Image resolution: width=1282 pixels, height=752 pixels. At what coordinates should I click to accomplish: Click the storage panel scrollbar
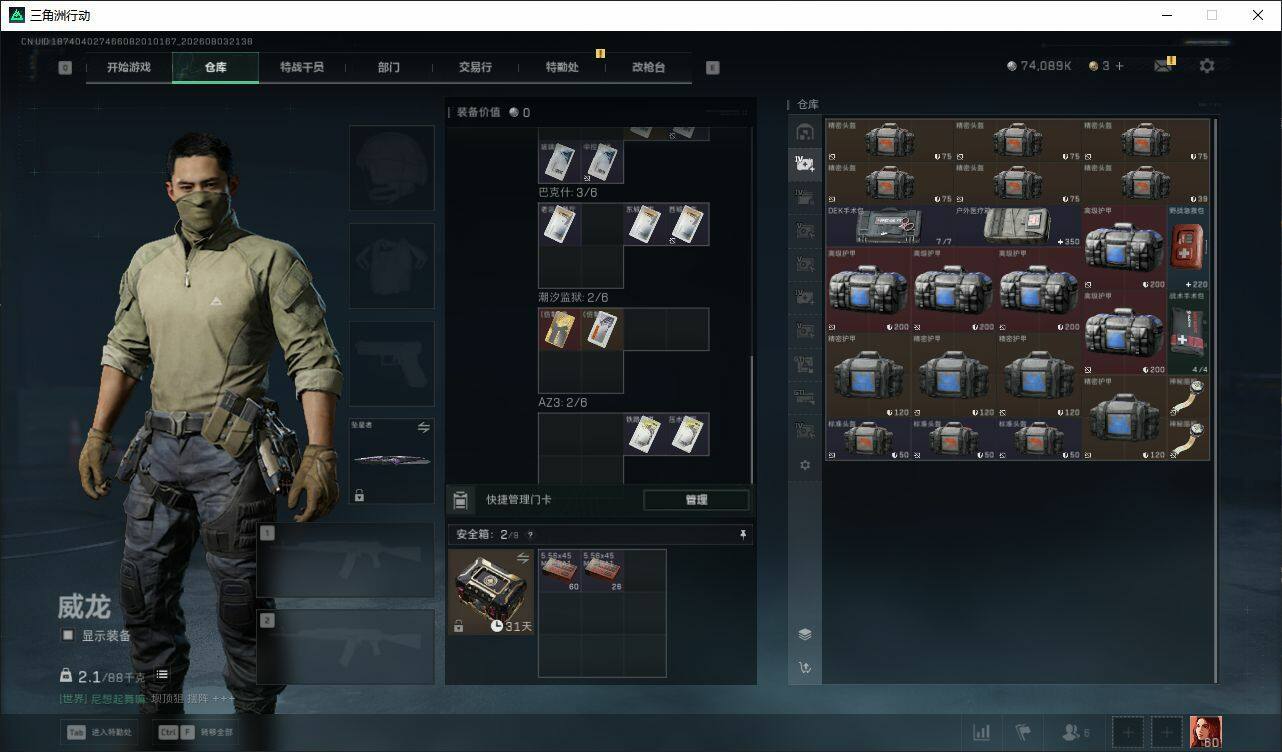click(1215, 400)
